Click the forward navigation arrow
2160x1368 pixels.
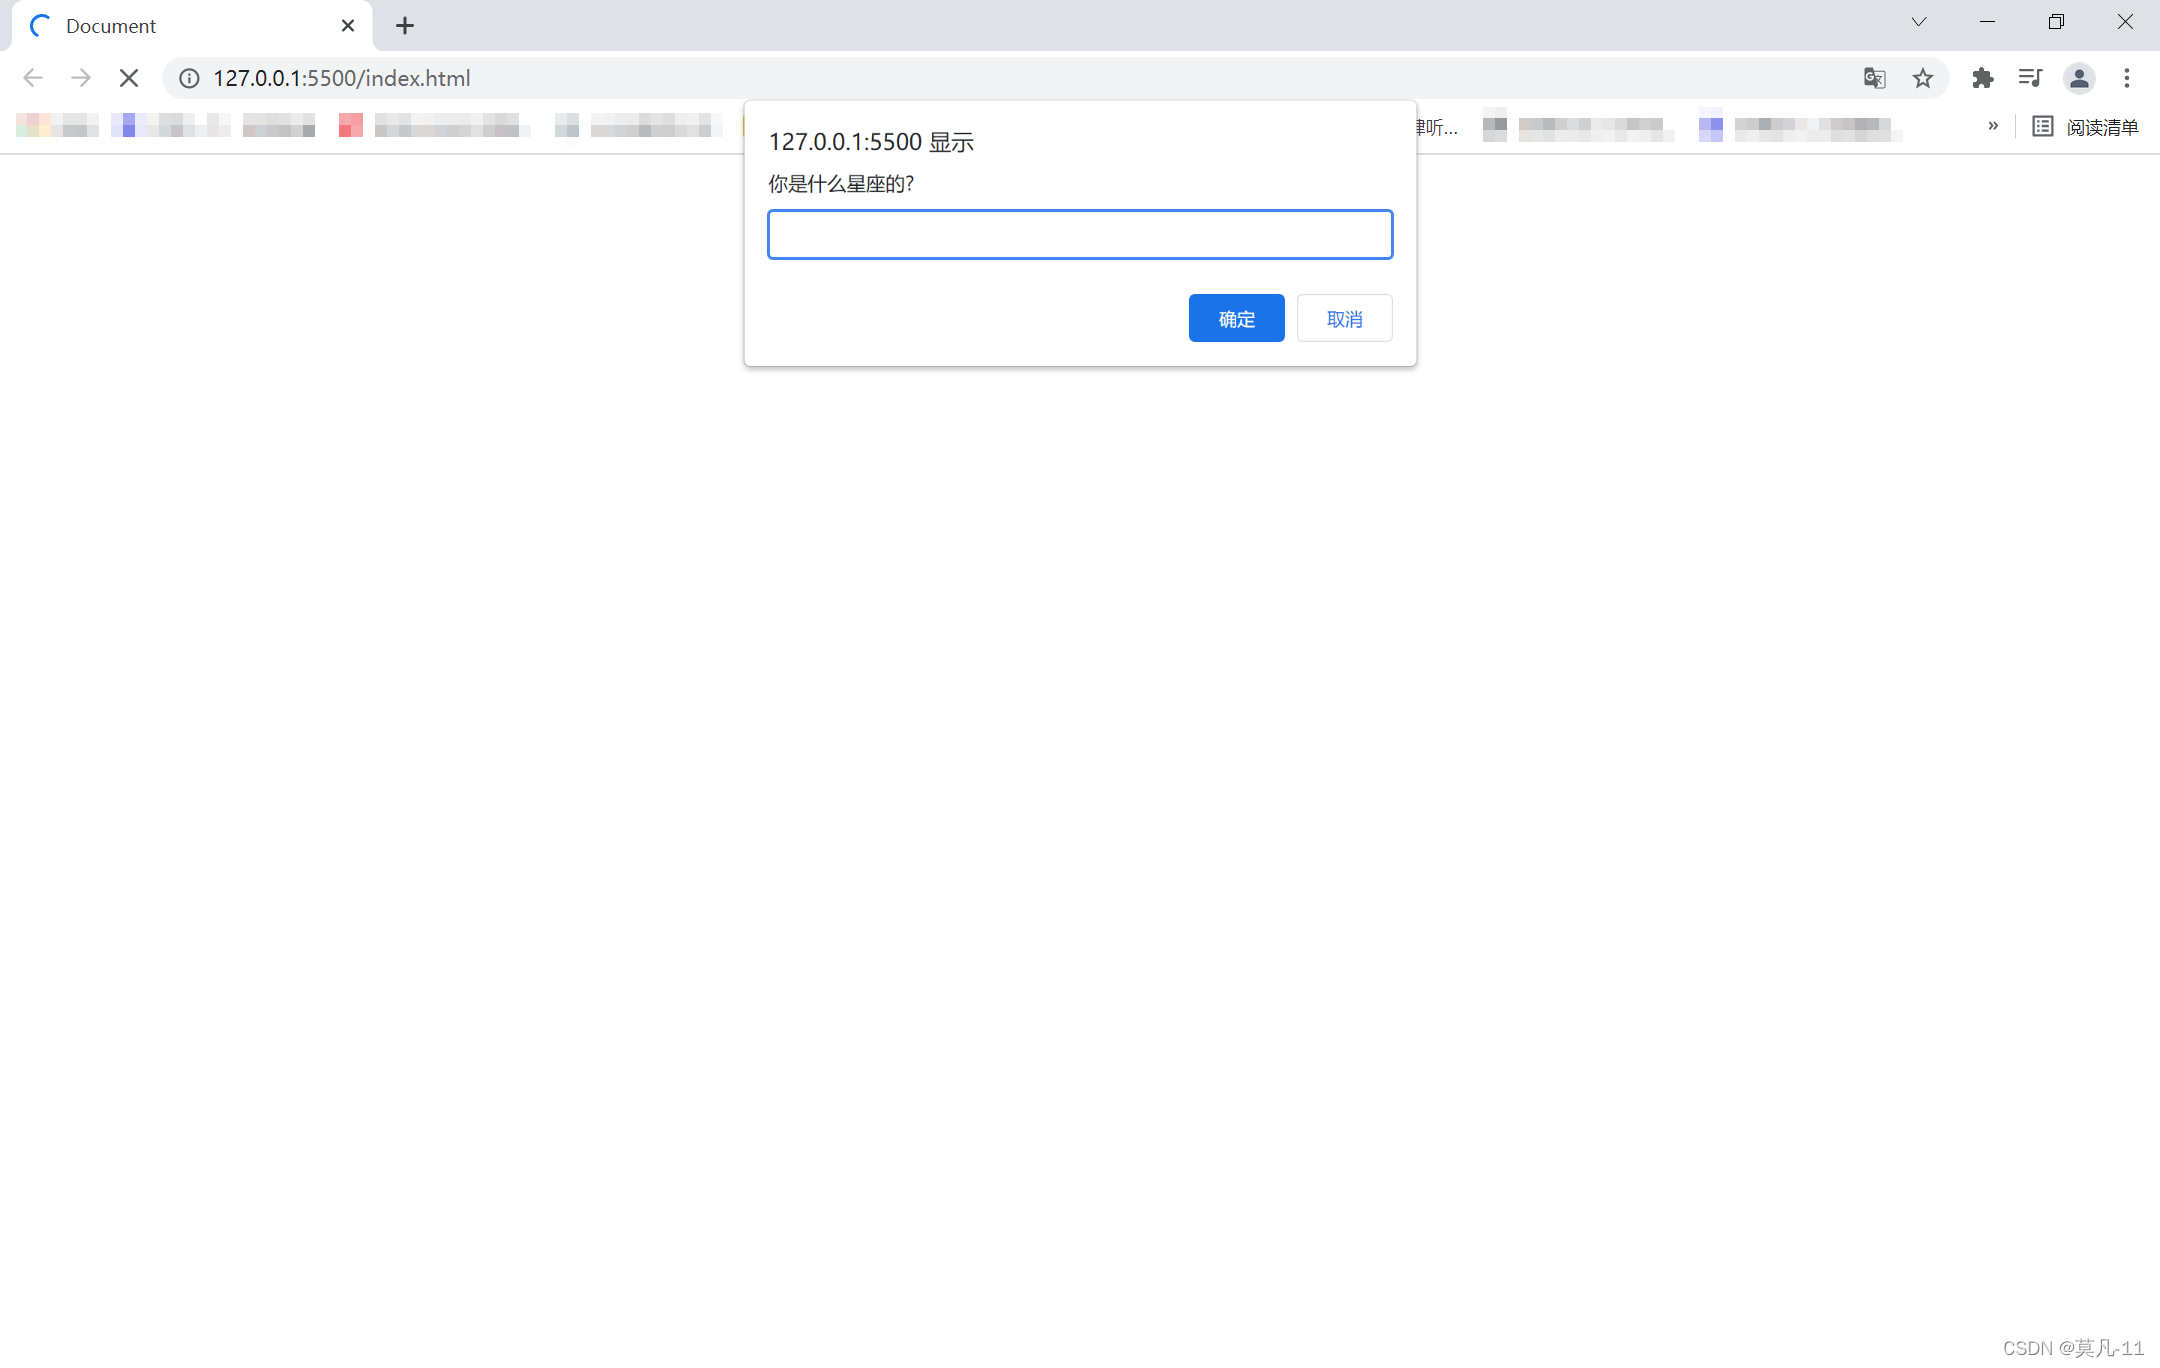click(x=81, y=78)
